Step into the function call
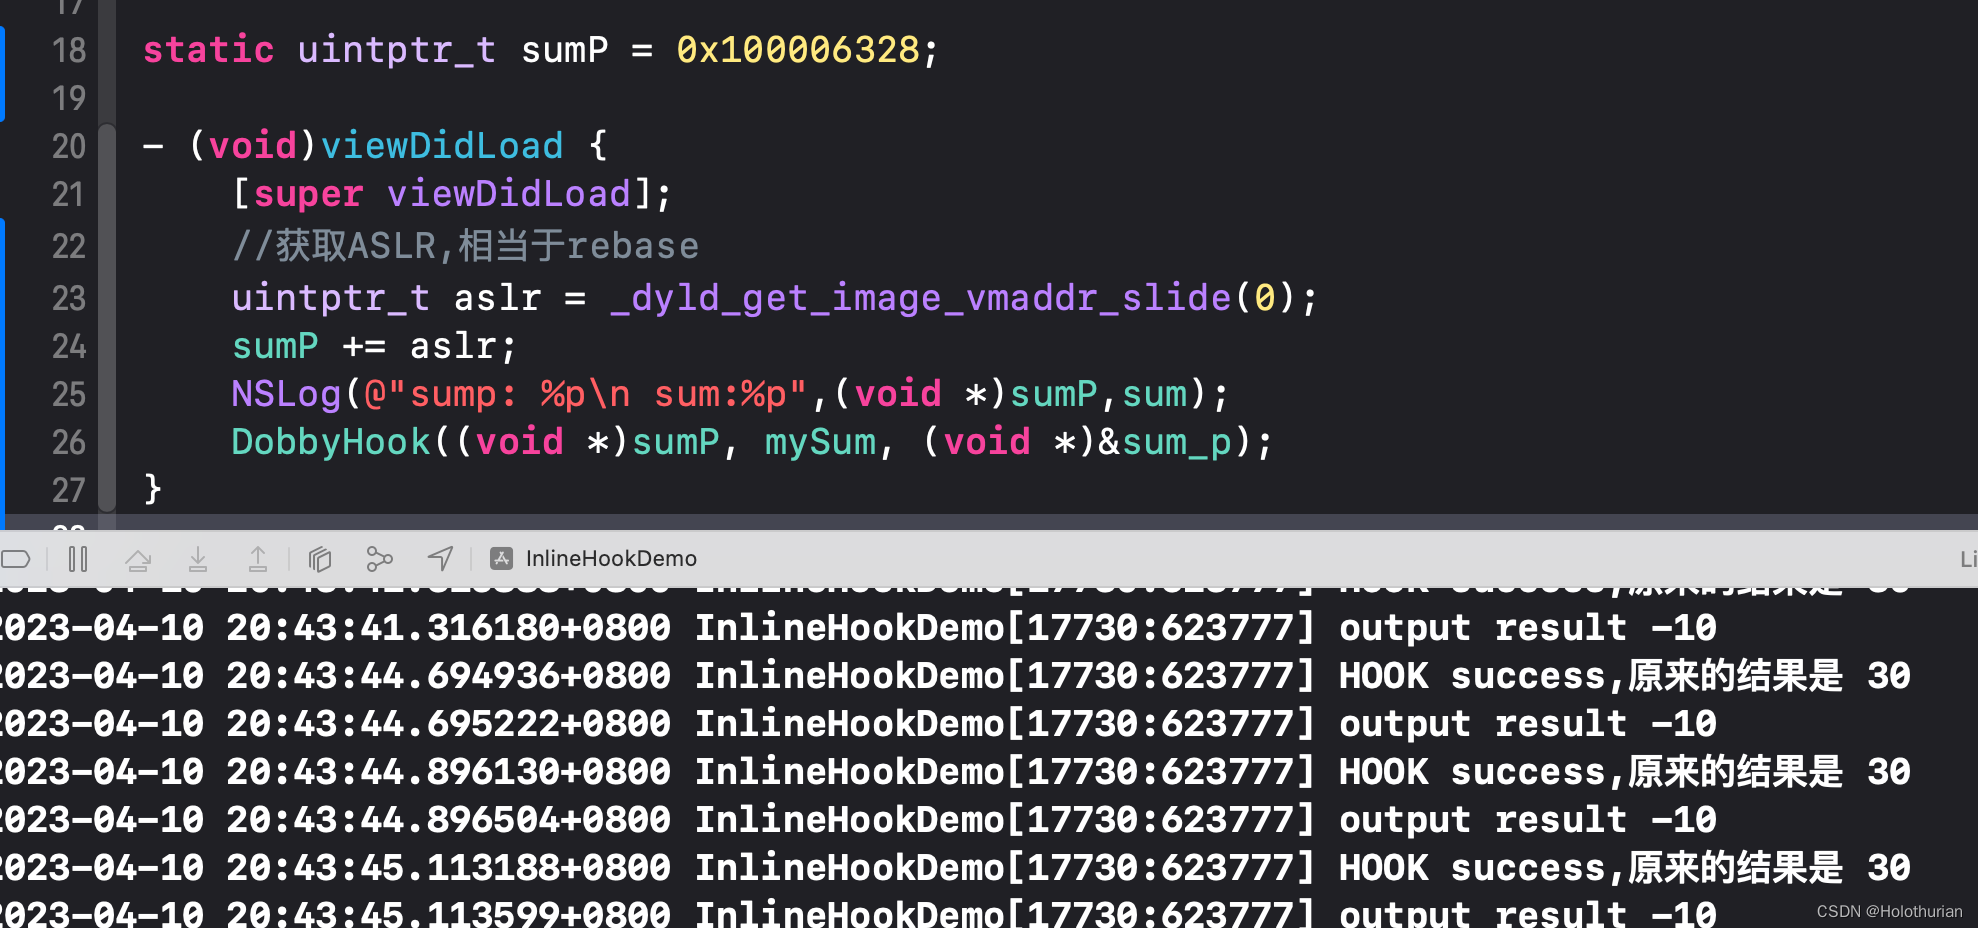This screenshot has width=1978, height=928. [x=198, y=558]
